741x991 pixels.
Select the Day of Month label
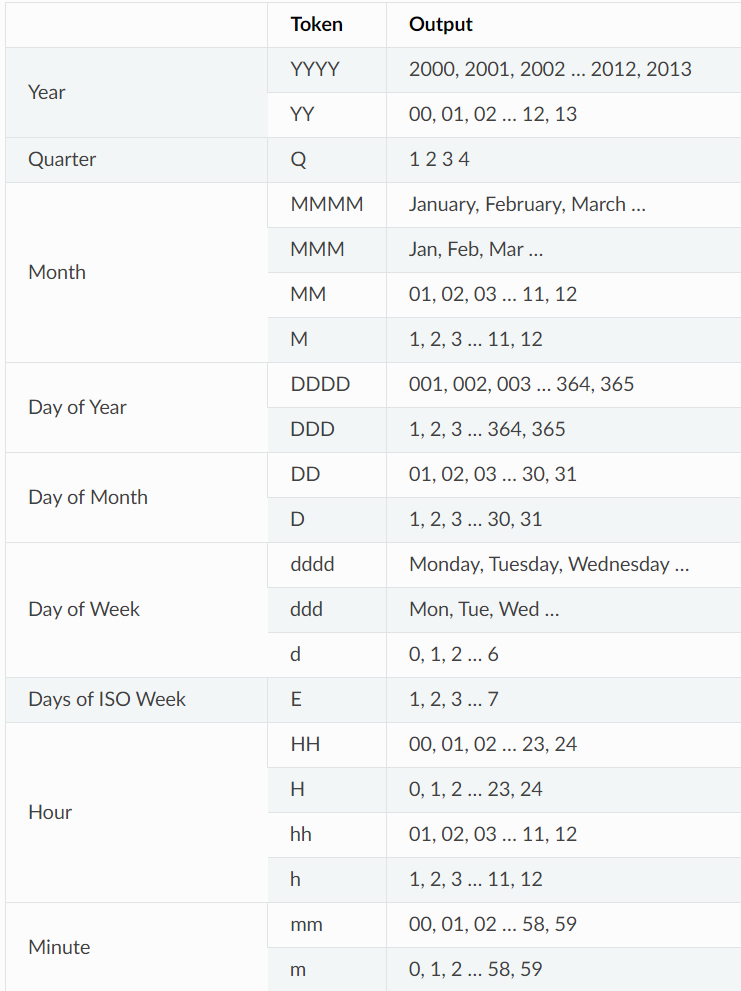tap(88, 497)
